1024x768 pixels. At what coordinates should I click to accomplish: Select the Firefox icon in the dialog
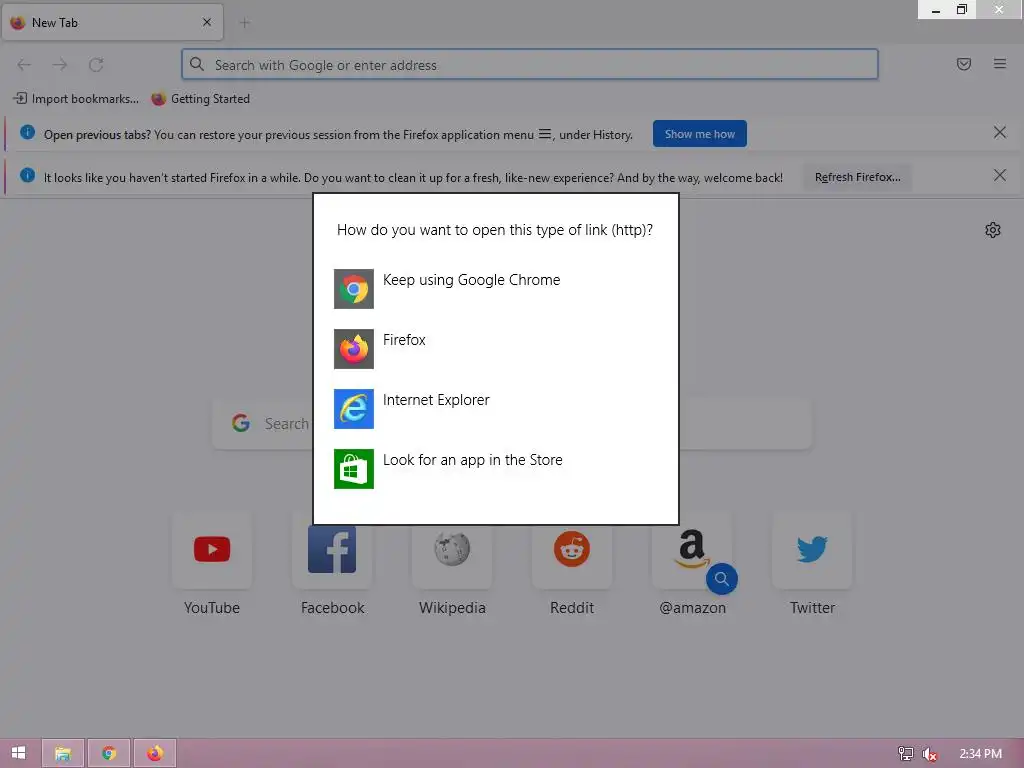point(353,349)
